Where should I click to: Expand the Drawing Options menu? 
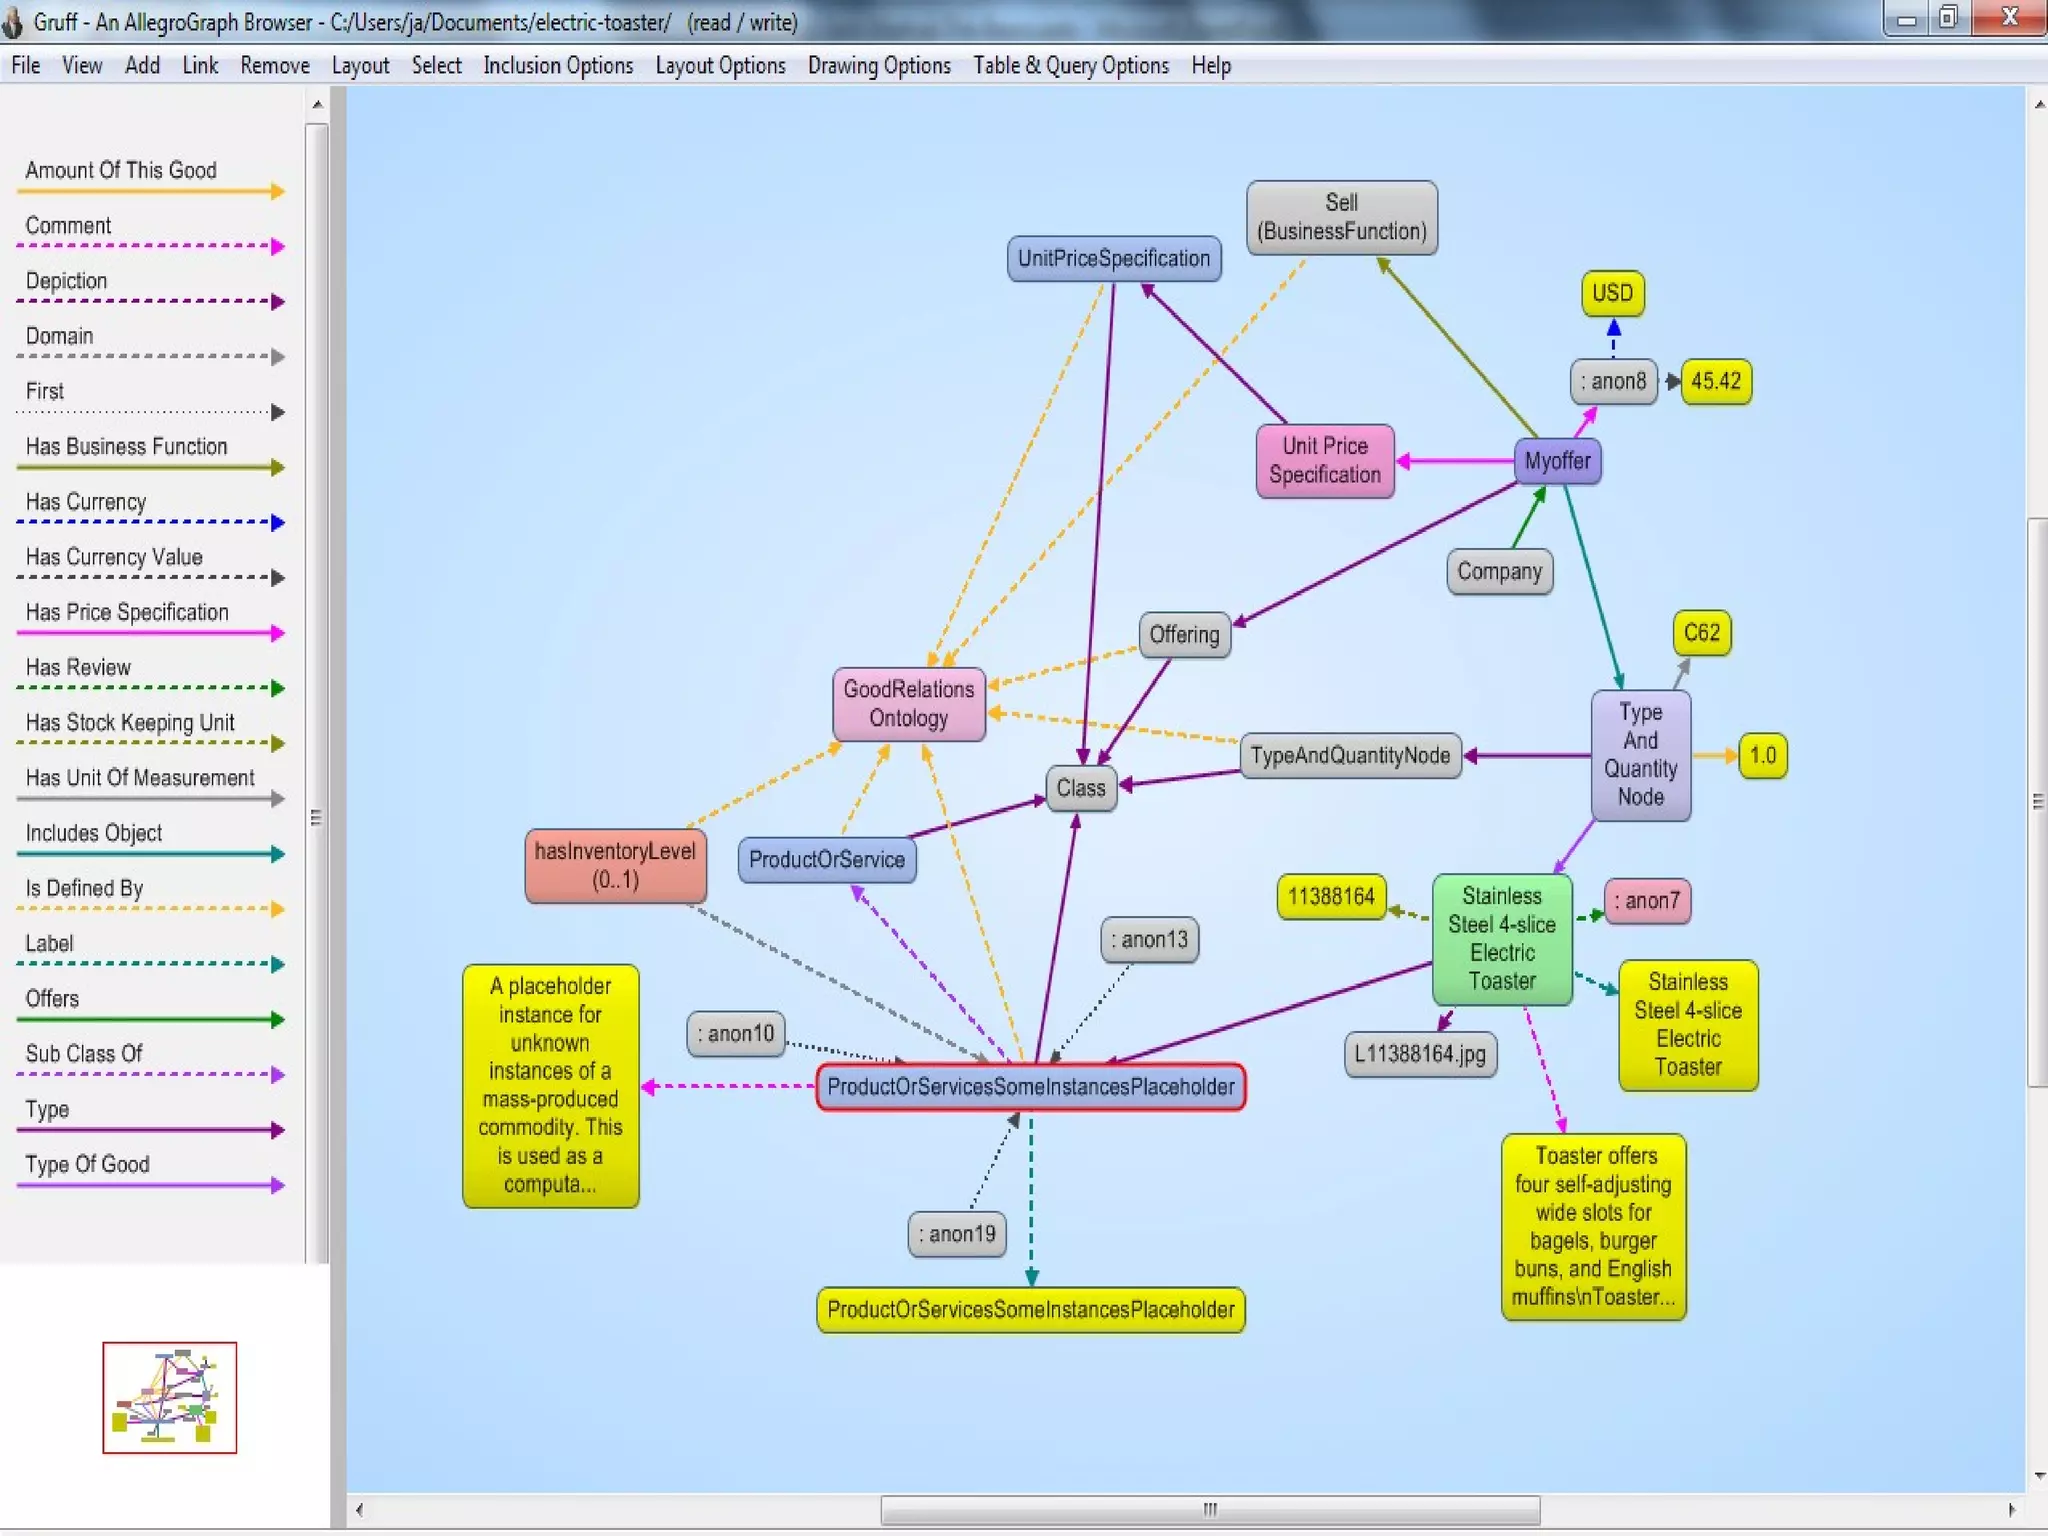(x=879, y=66)
